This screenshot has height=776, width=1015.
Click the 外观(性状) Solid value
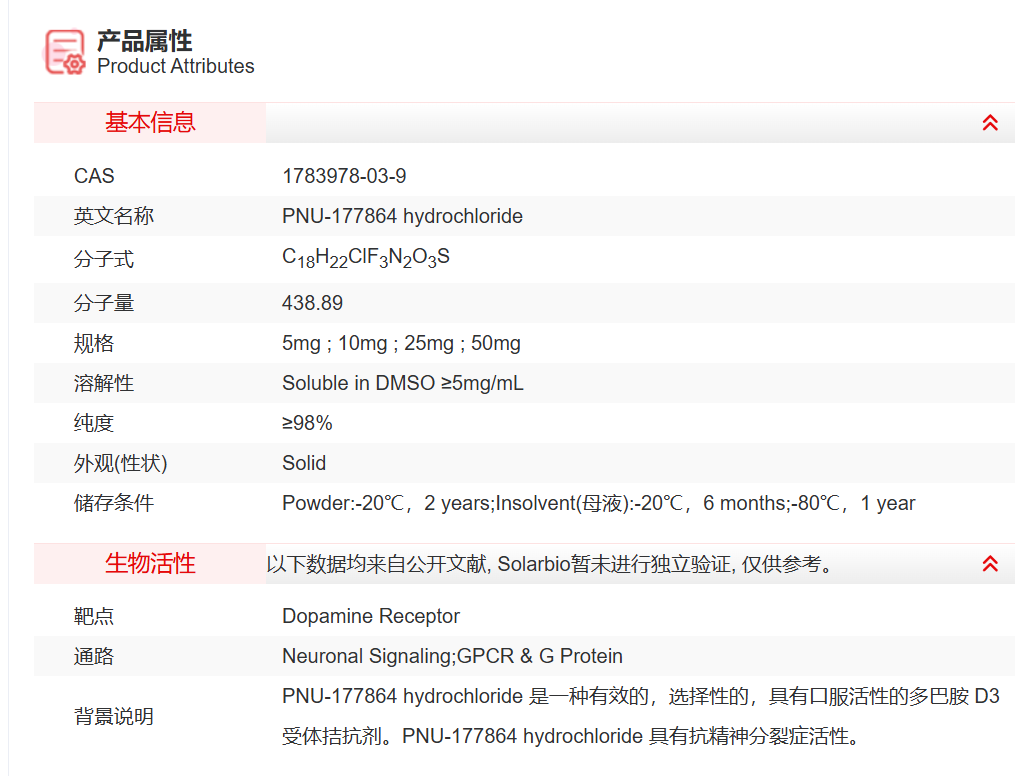point(304,462)
